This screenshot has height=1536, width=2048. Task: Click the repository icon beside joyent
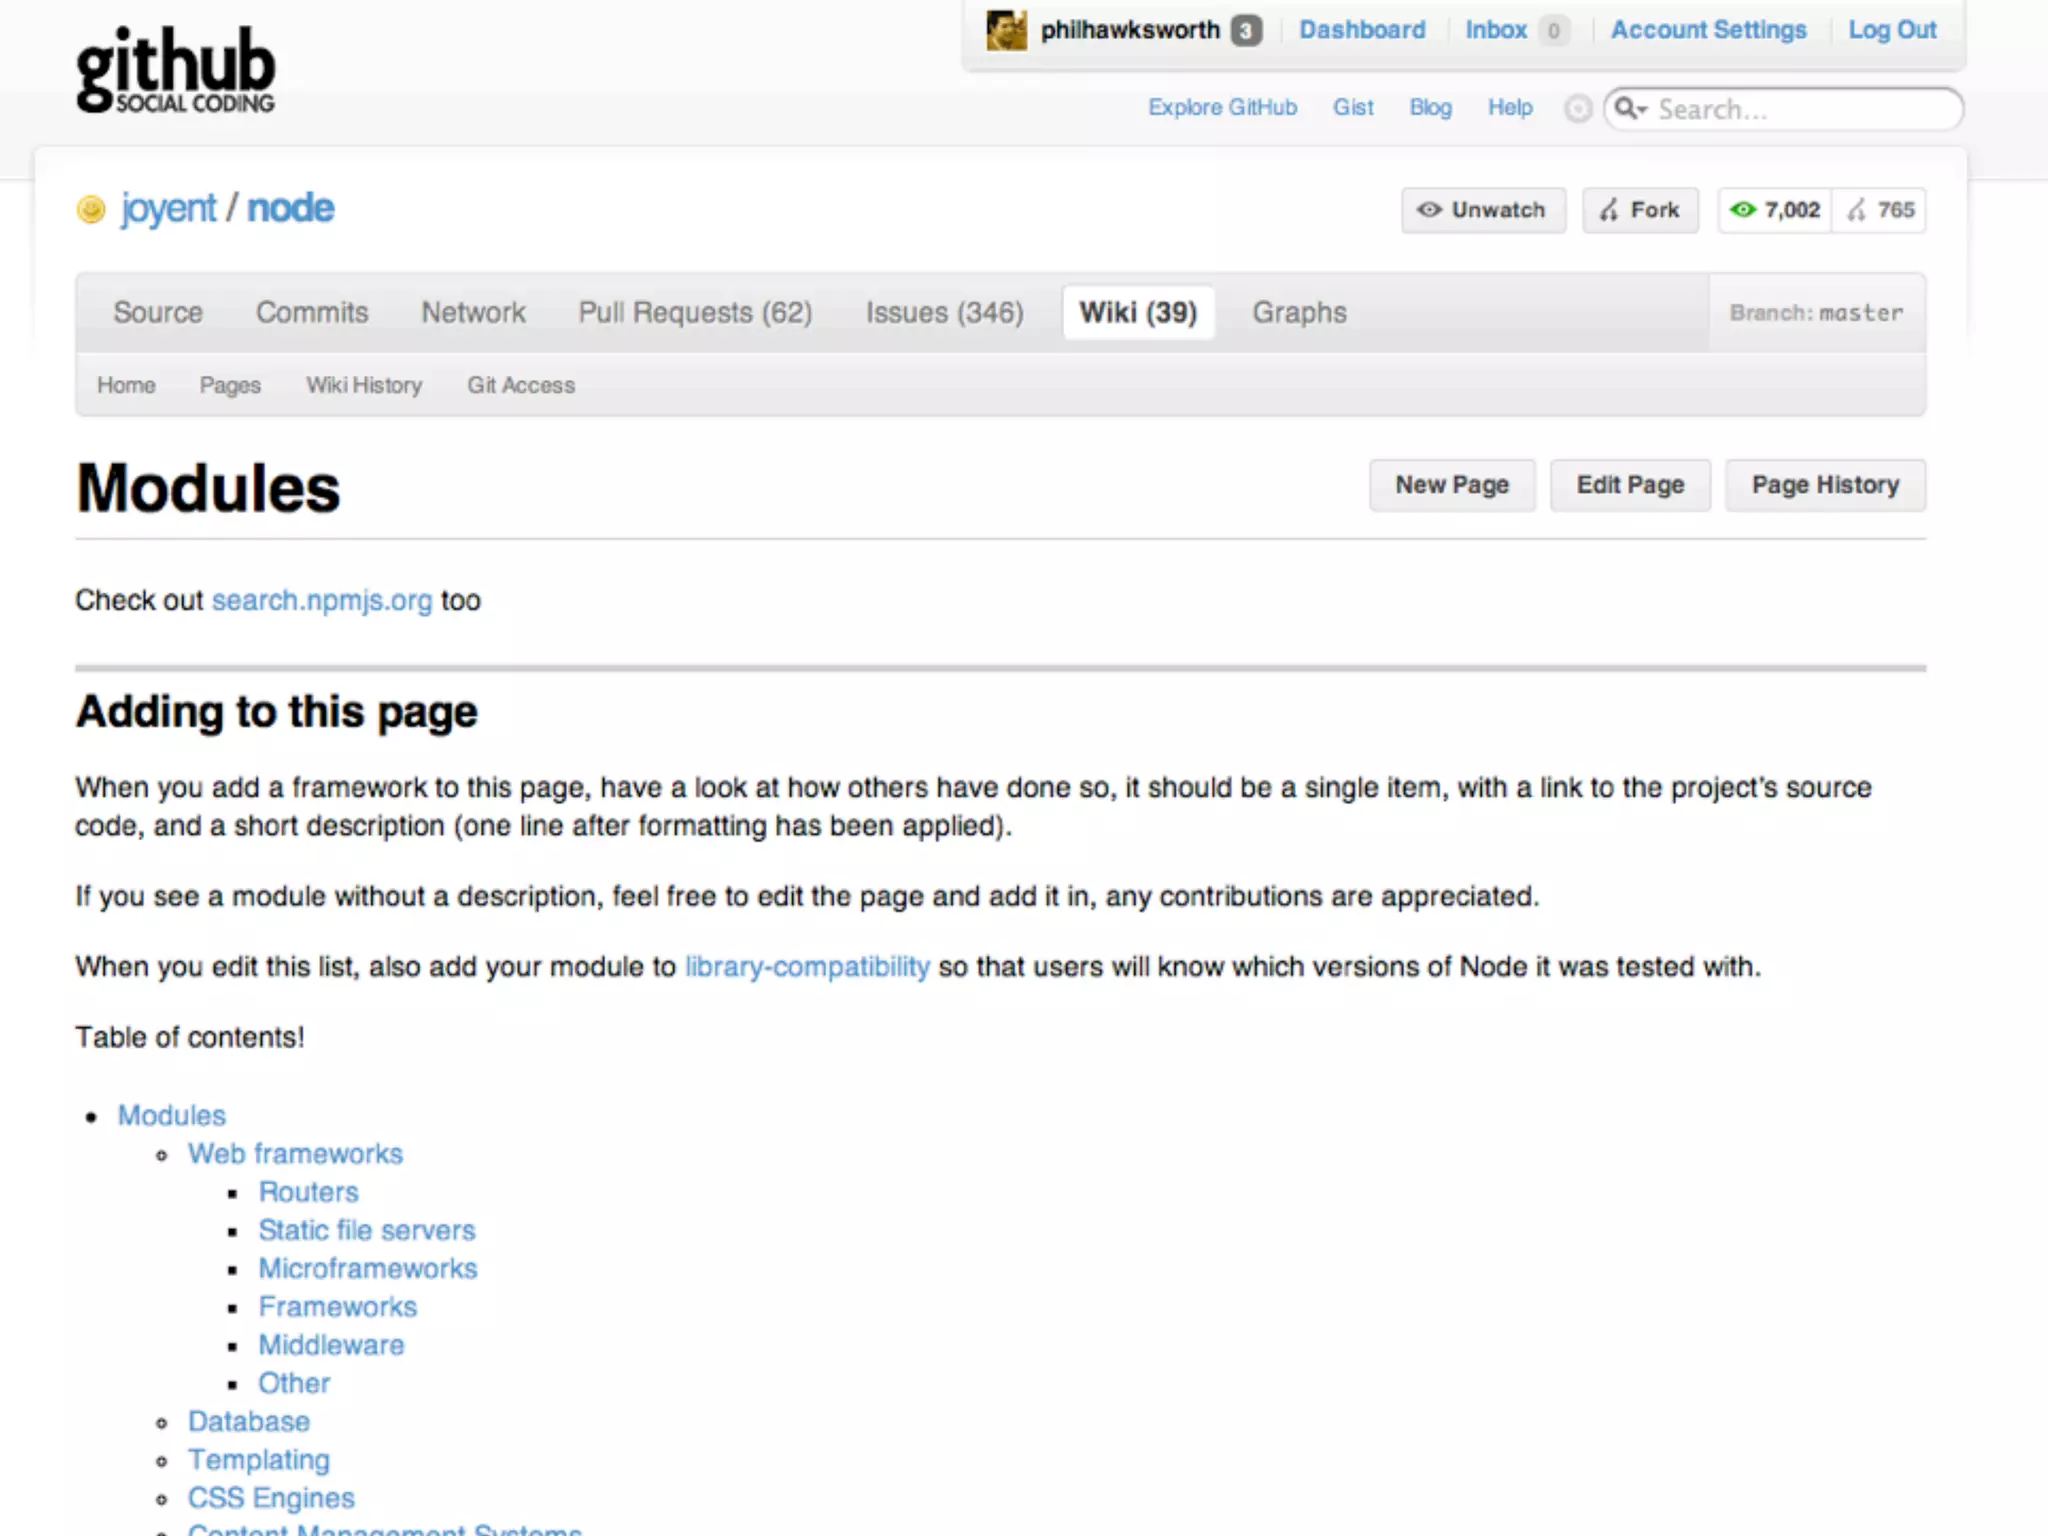91,209
